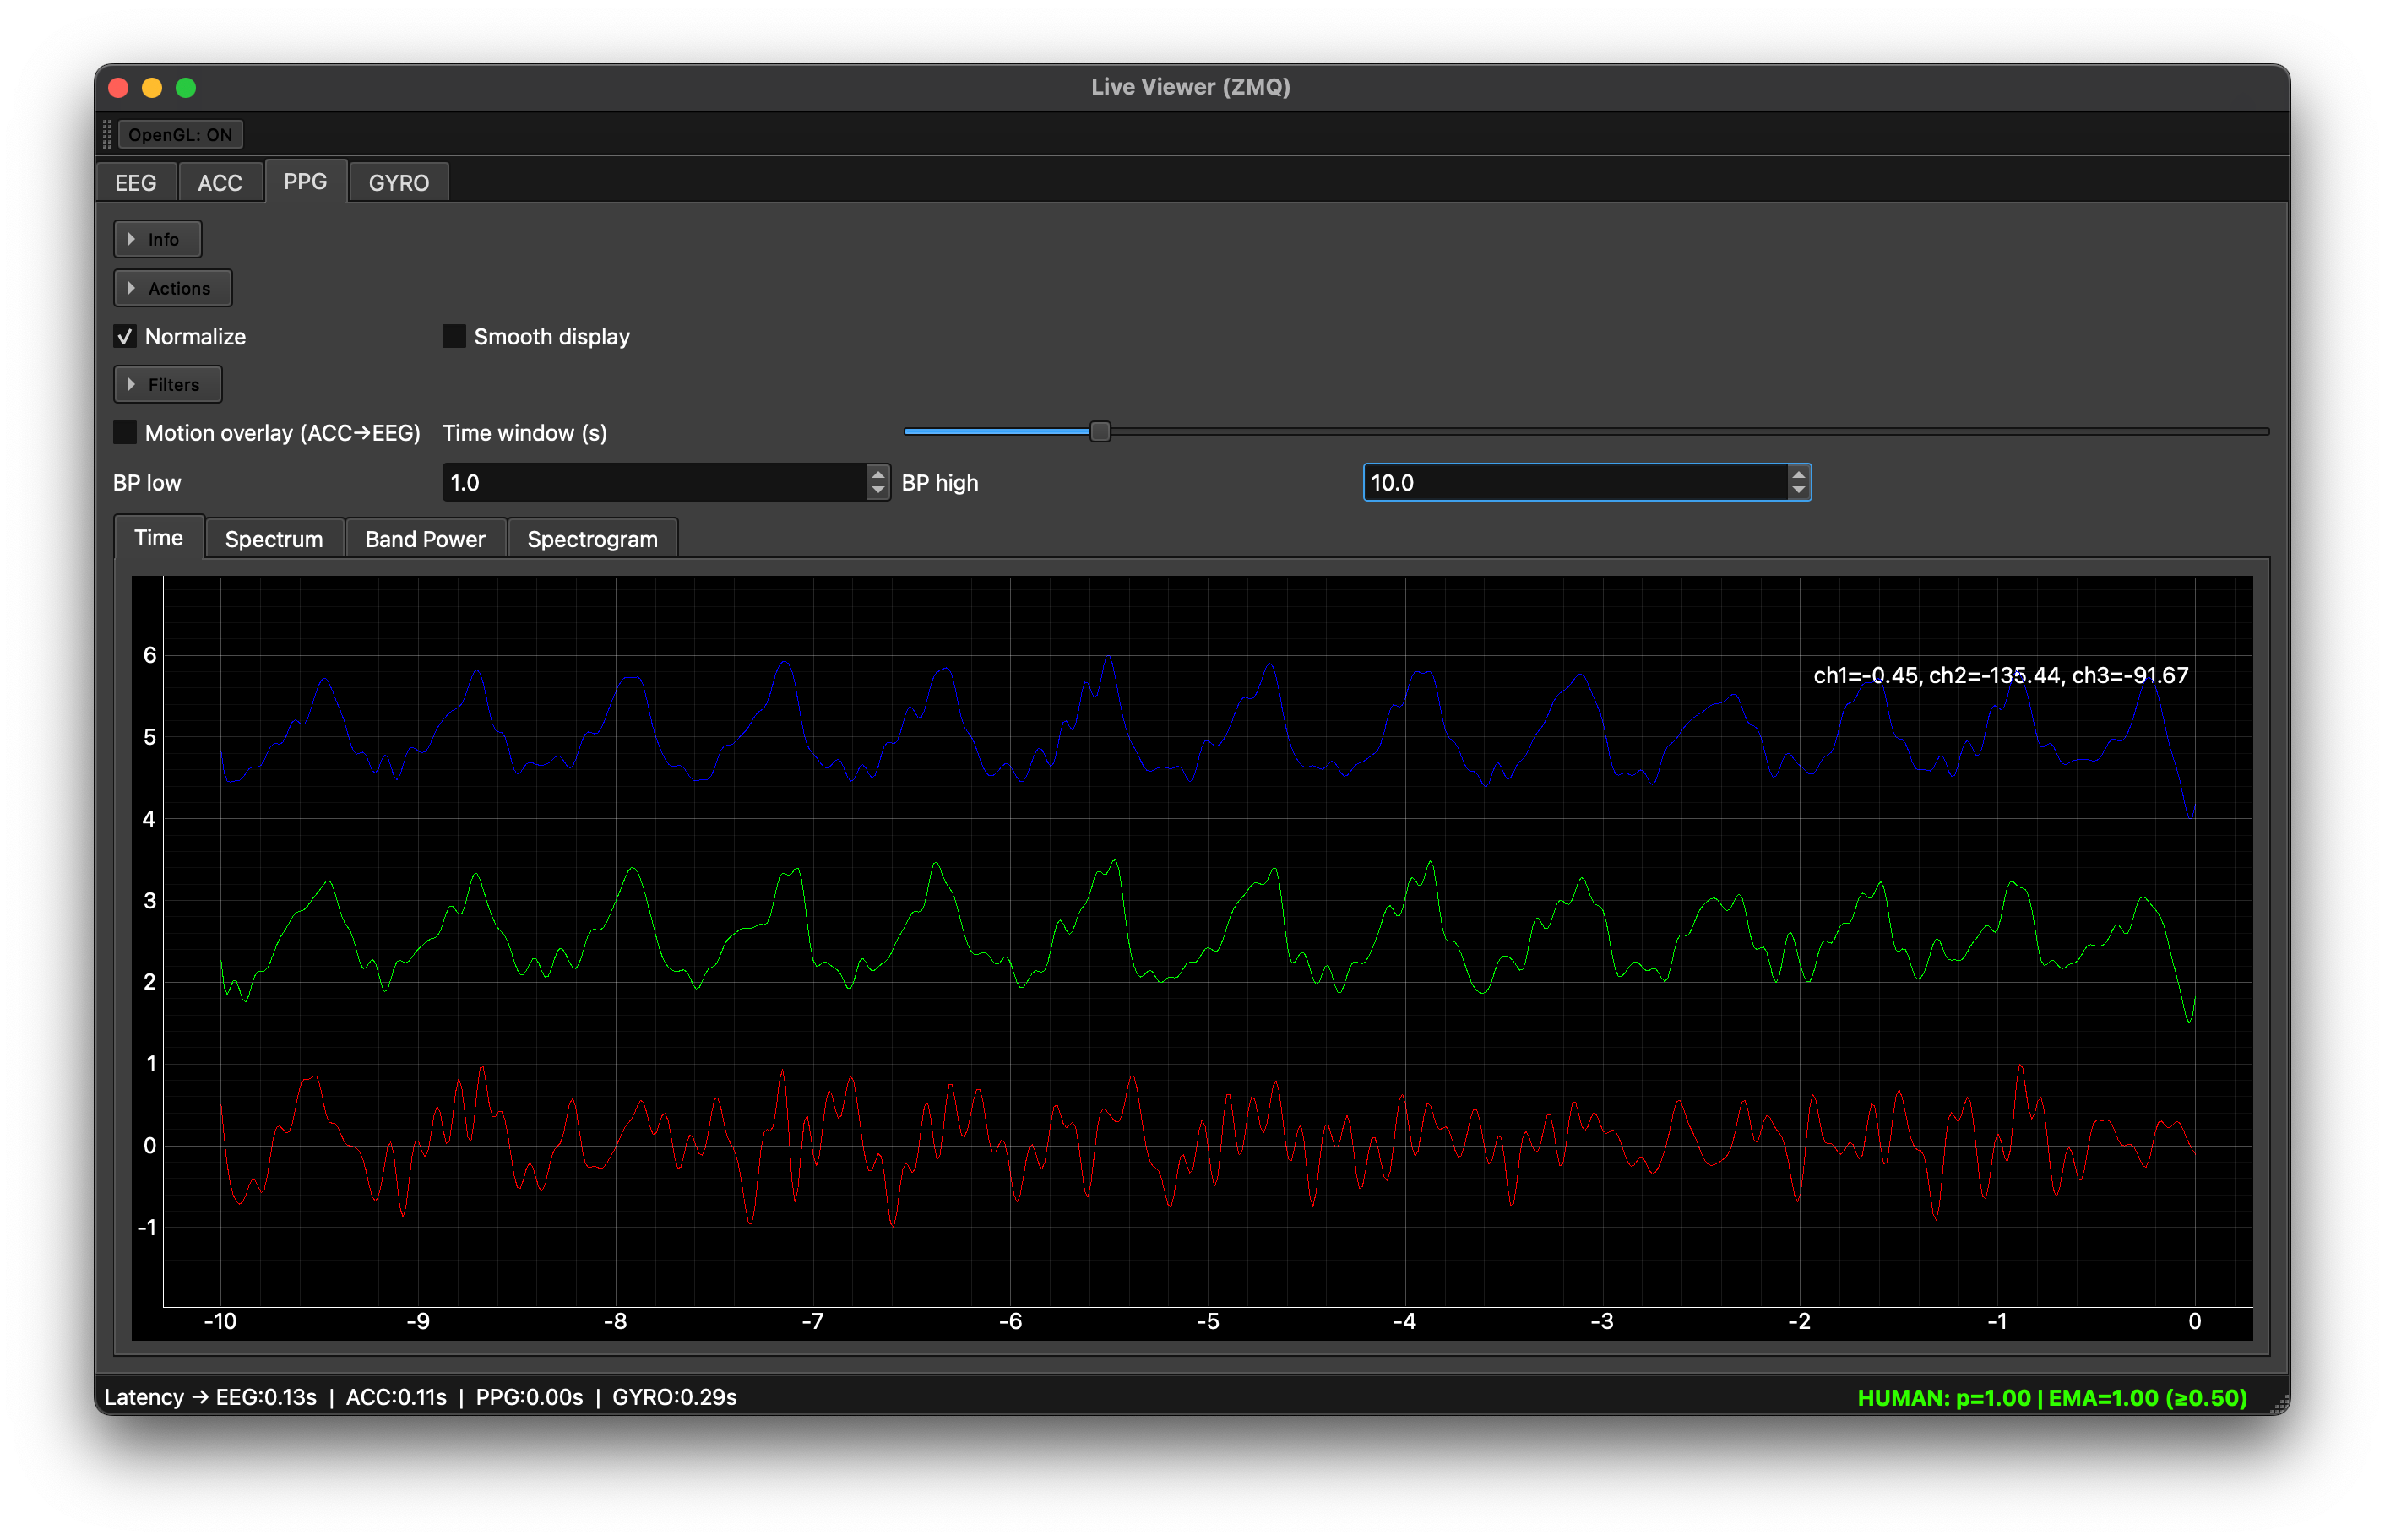Enable Smooth display
2385x1540 pixels.
click(x=453, y=336)
